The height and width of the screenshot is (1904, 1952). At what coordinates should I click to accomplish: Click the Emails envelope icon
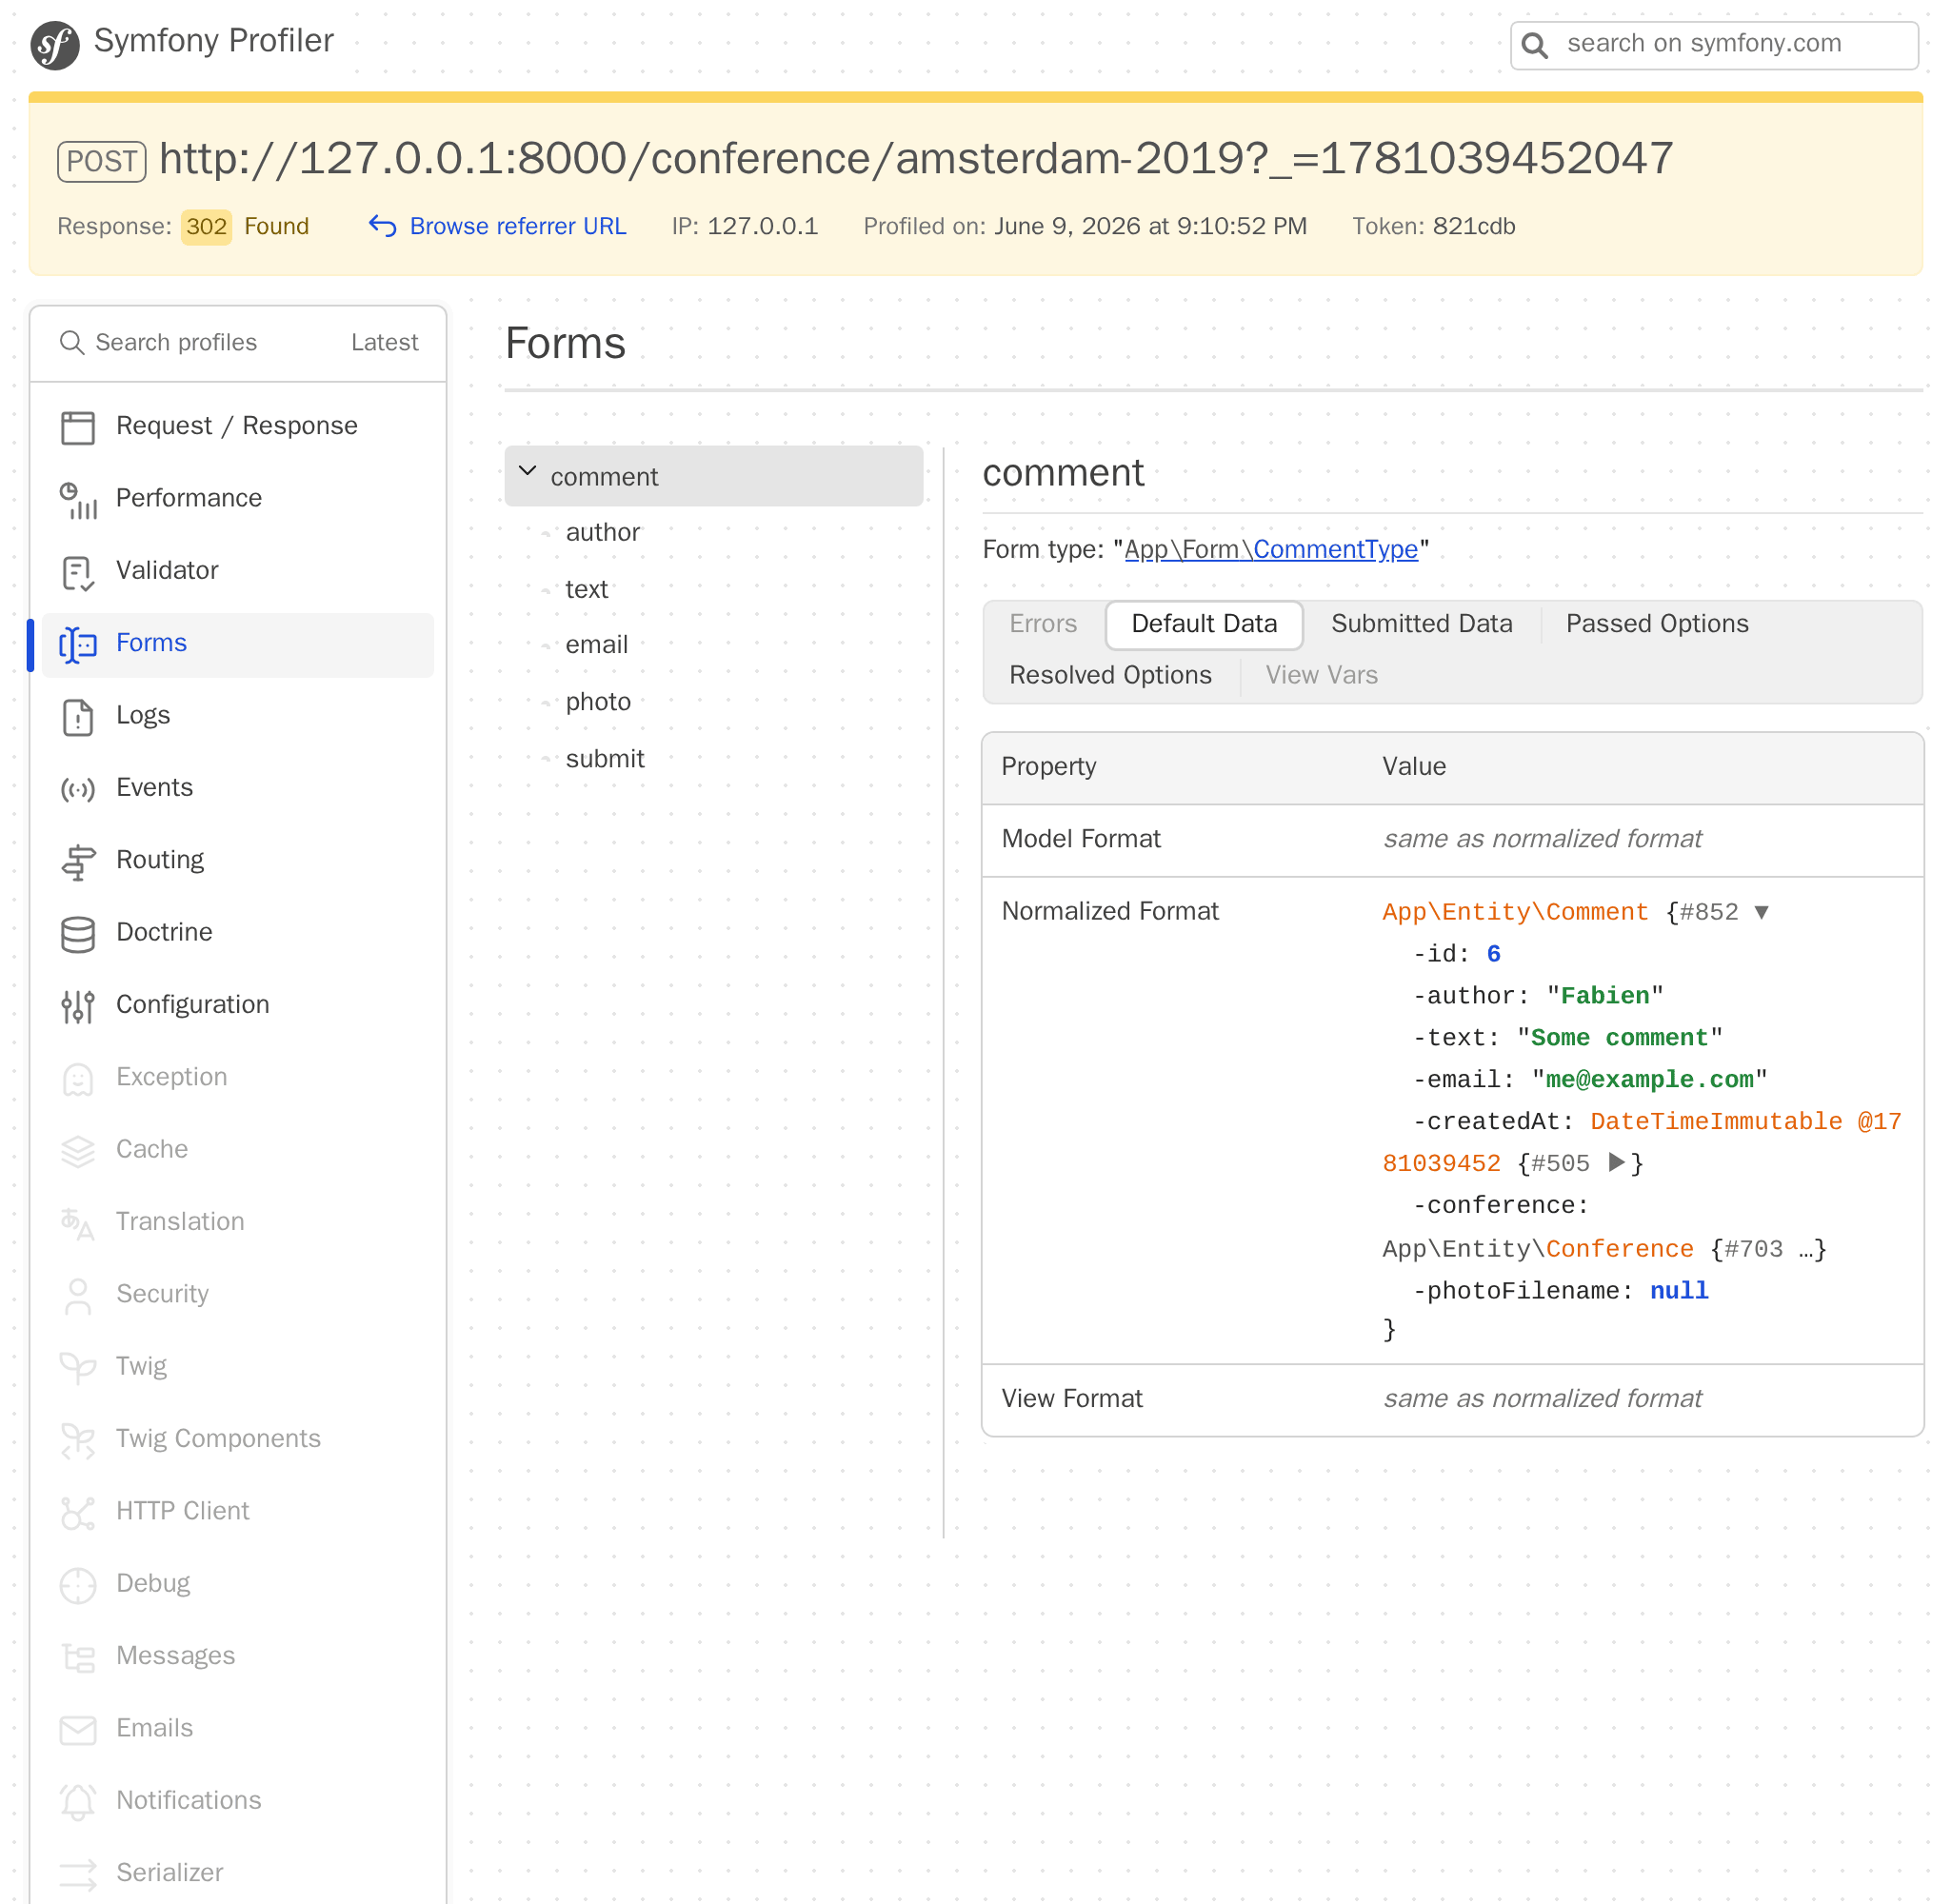78,1730
